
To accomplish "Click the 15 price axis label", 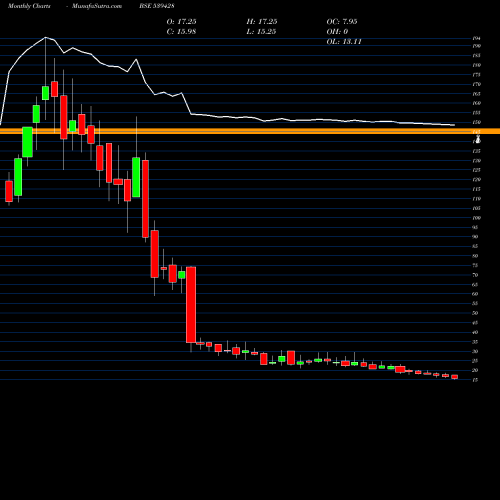I will click(x=475, y=380).
